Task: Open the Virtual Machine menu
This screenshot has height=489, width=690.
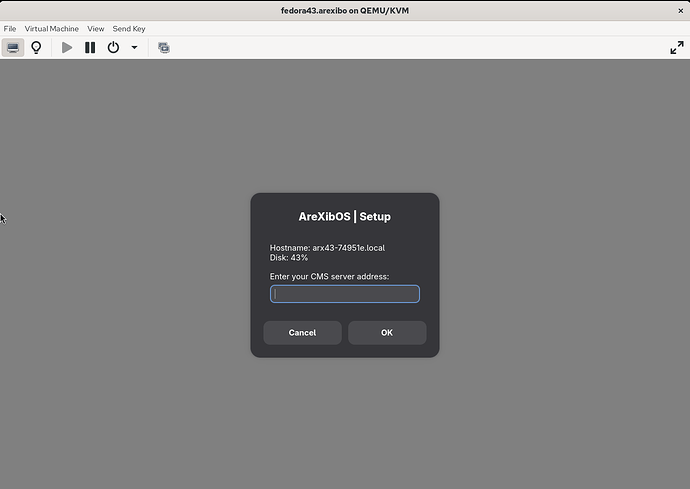Action: [x=51, y=29]
